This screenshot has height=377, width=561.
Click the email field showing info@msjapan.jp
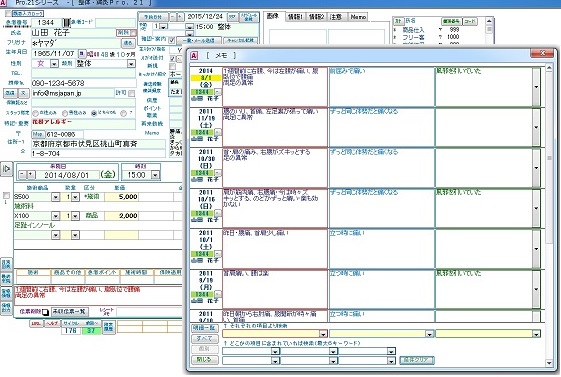click(73, 93)
